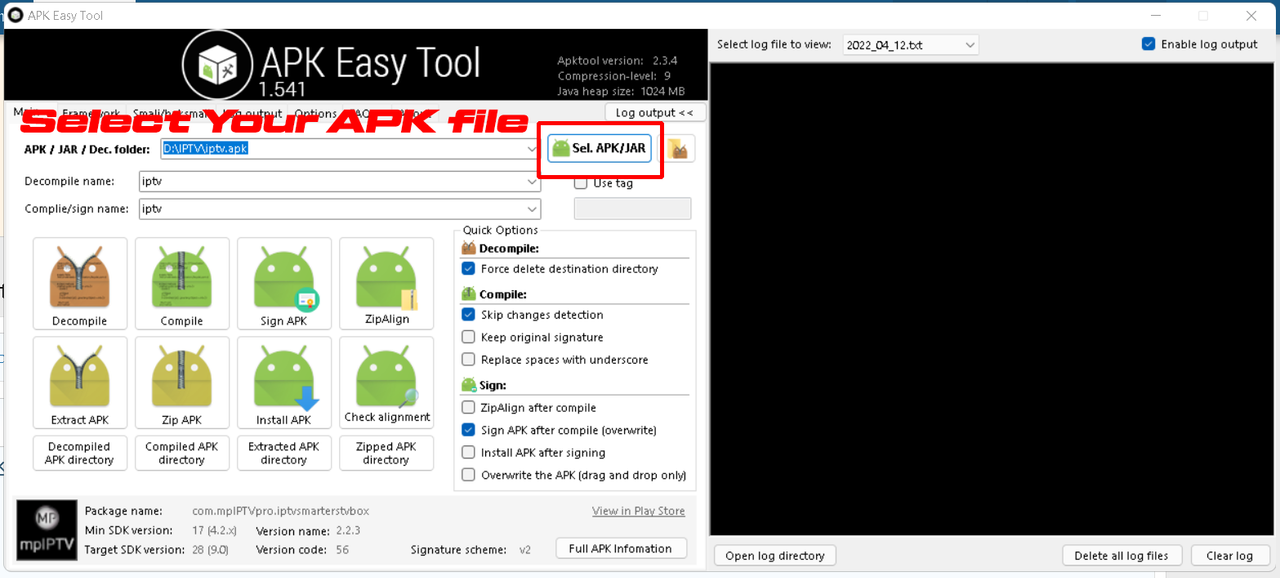1280x578 pixels.
Task: Click the mpIPTV app icon thumbnail
Action: 47,529
